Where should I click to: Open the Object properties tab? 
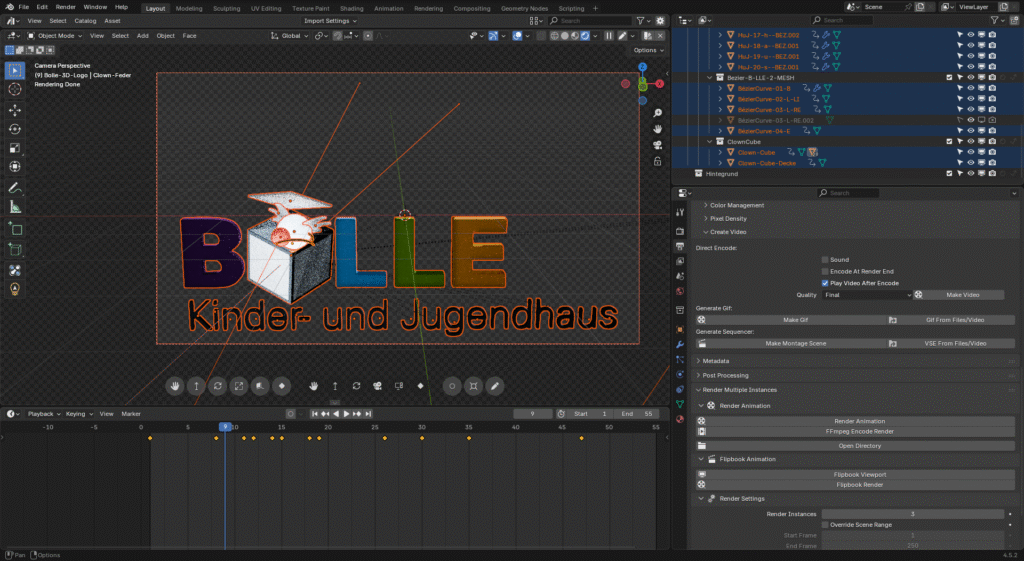tap(680, 329)
